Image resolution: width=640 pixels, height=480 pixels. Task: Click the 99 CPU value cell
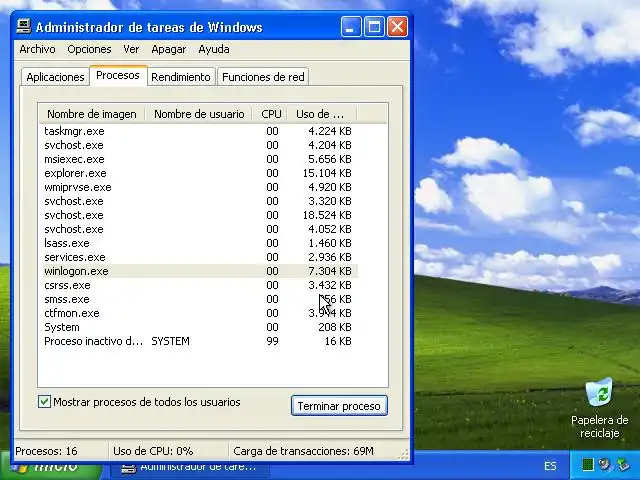coord(272,341)
